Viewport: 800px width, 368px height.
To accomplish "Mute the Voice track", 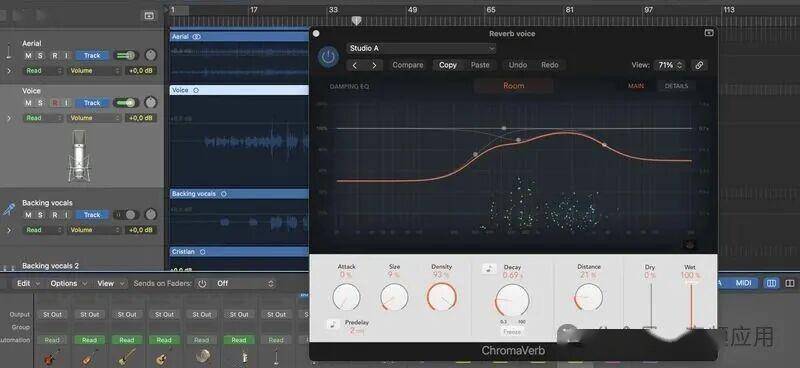I will pos(28,103).
